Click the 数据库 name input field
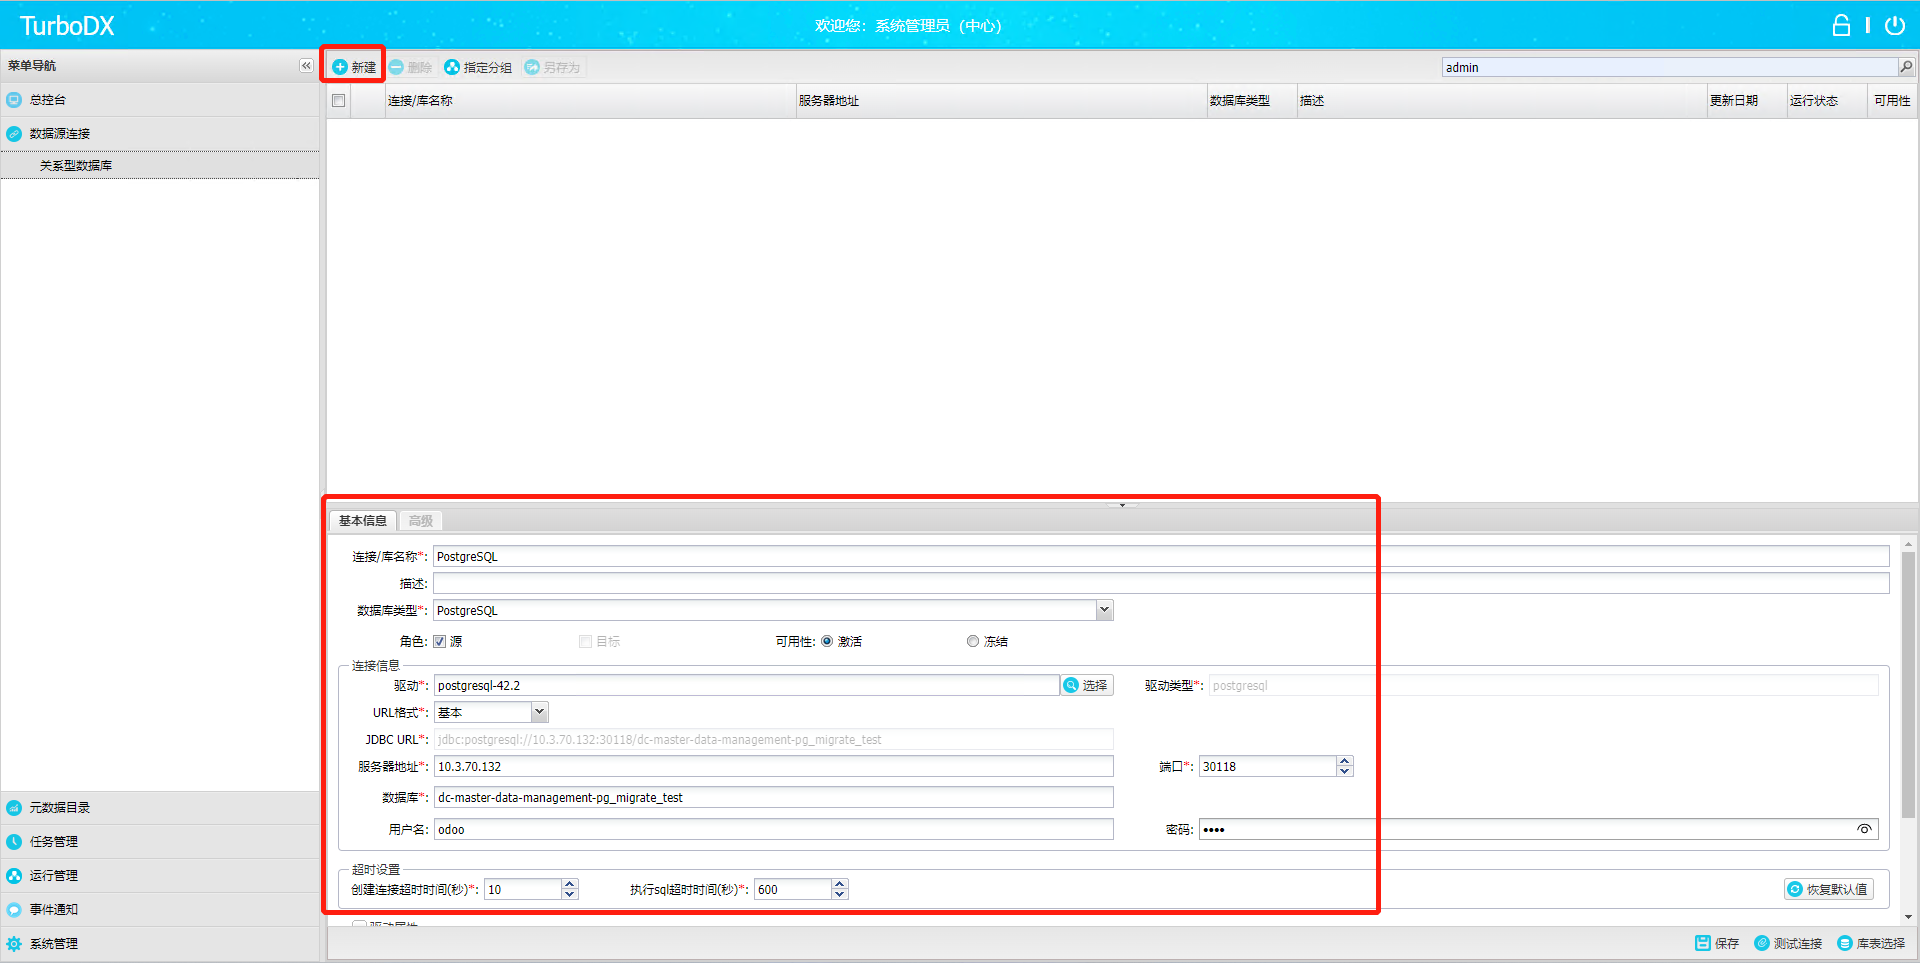Screen dimensions: 1920x963 (774, 798)
